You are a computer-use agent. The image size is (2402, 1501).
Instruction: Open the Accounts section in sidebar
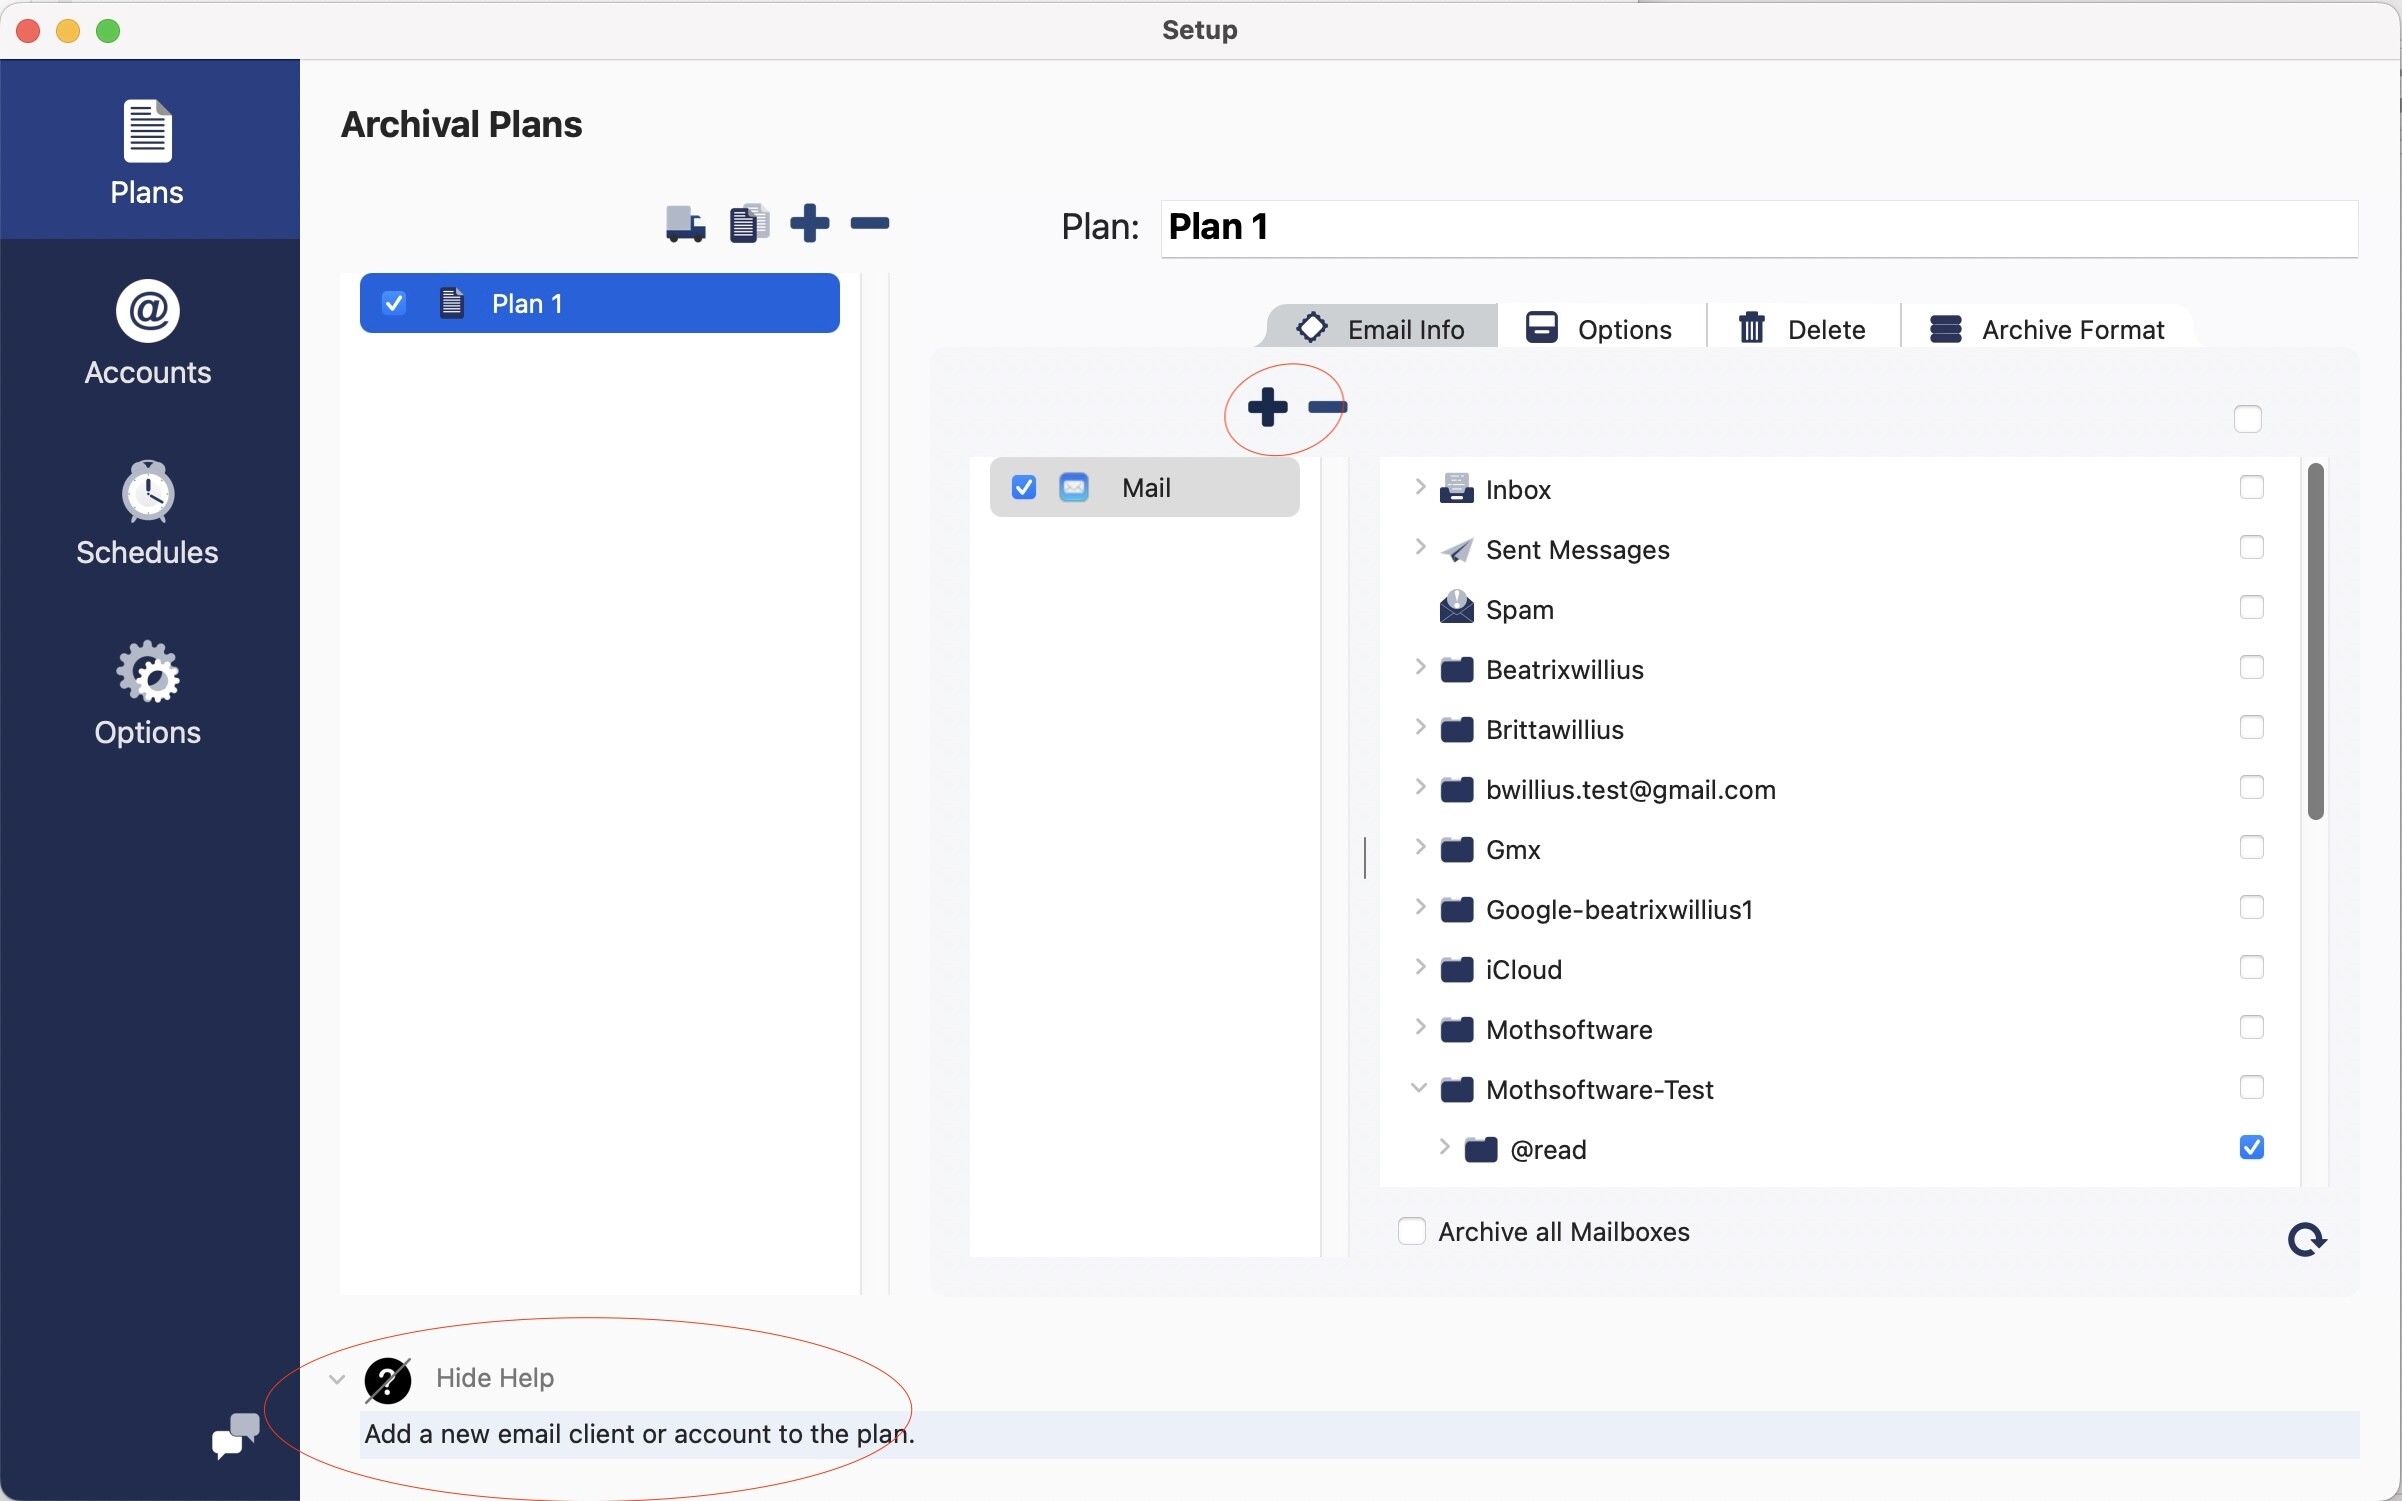coord(148,333)
